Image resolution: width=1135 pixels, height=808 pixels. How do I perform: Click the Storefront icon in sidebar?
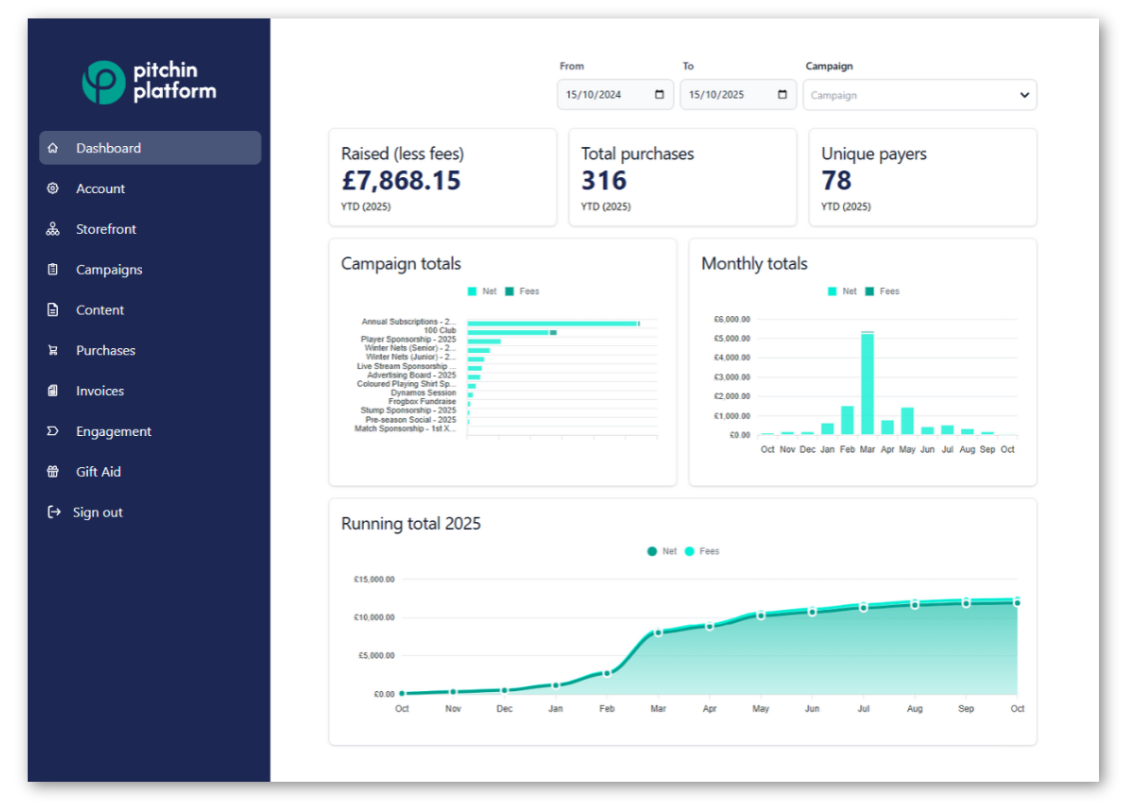click(53, 229)
